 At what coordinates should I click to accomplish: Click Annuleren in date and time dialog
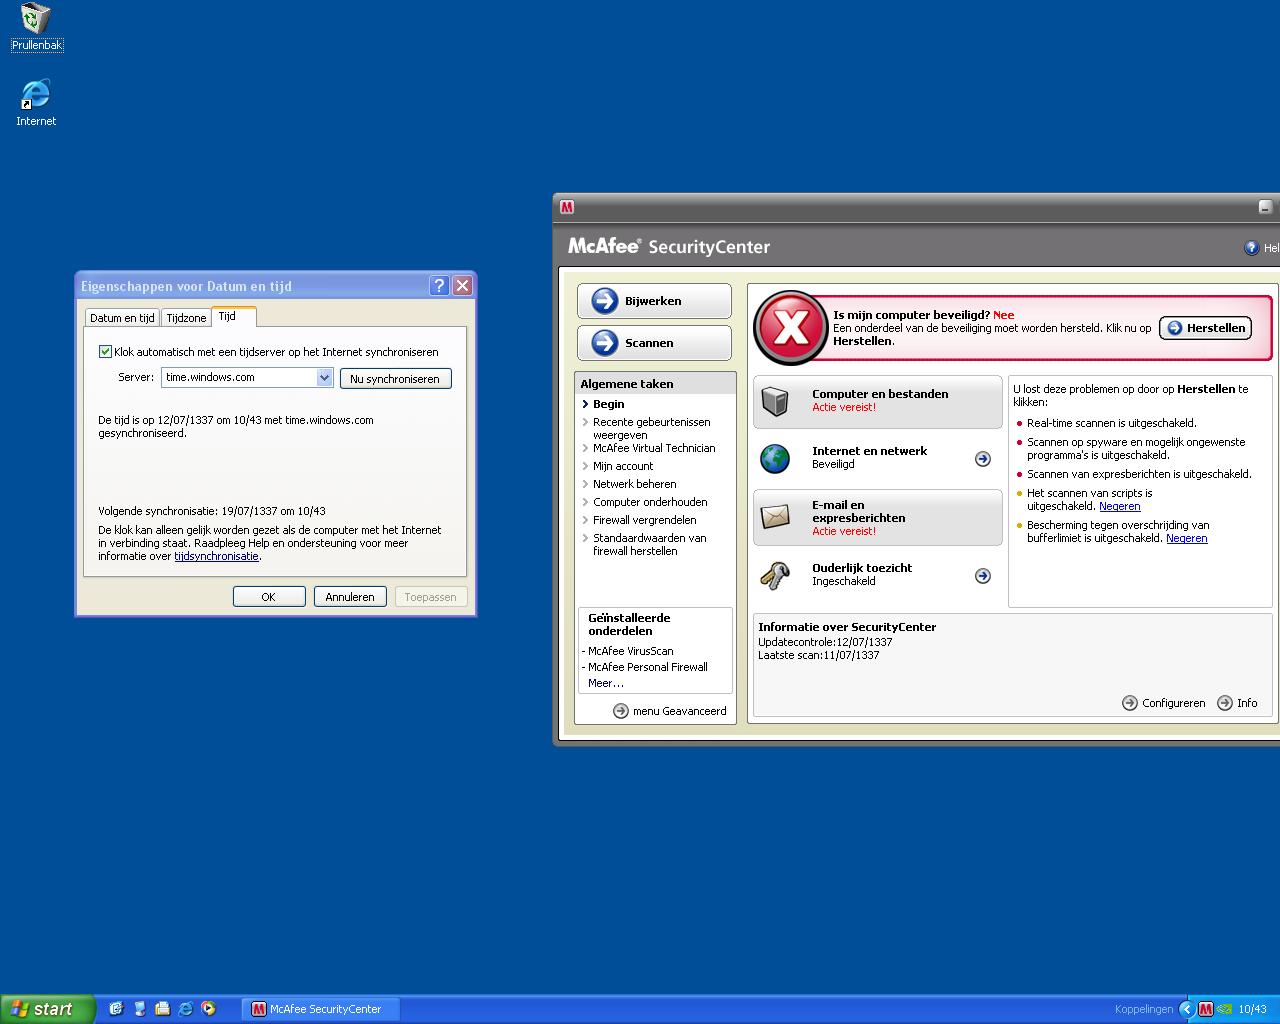(x=350, y=596)
